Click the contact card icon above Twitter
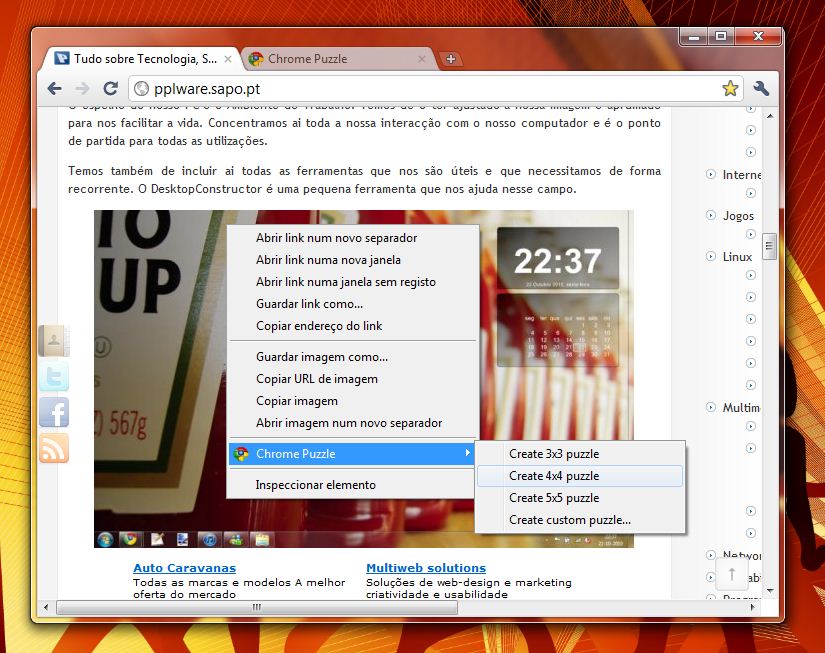Viewport: 825px width, 653px height. click(54, 341)
